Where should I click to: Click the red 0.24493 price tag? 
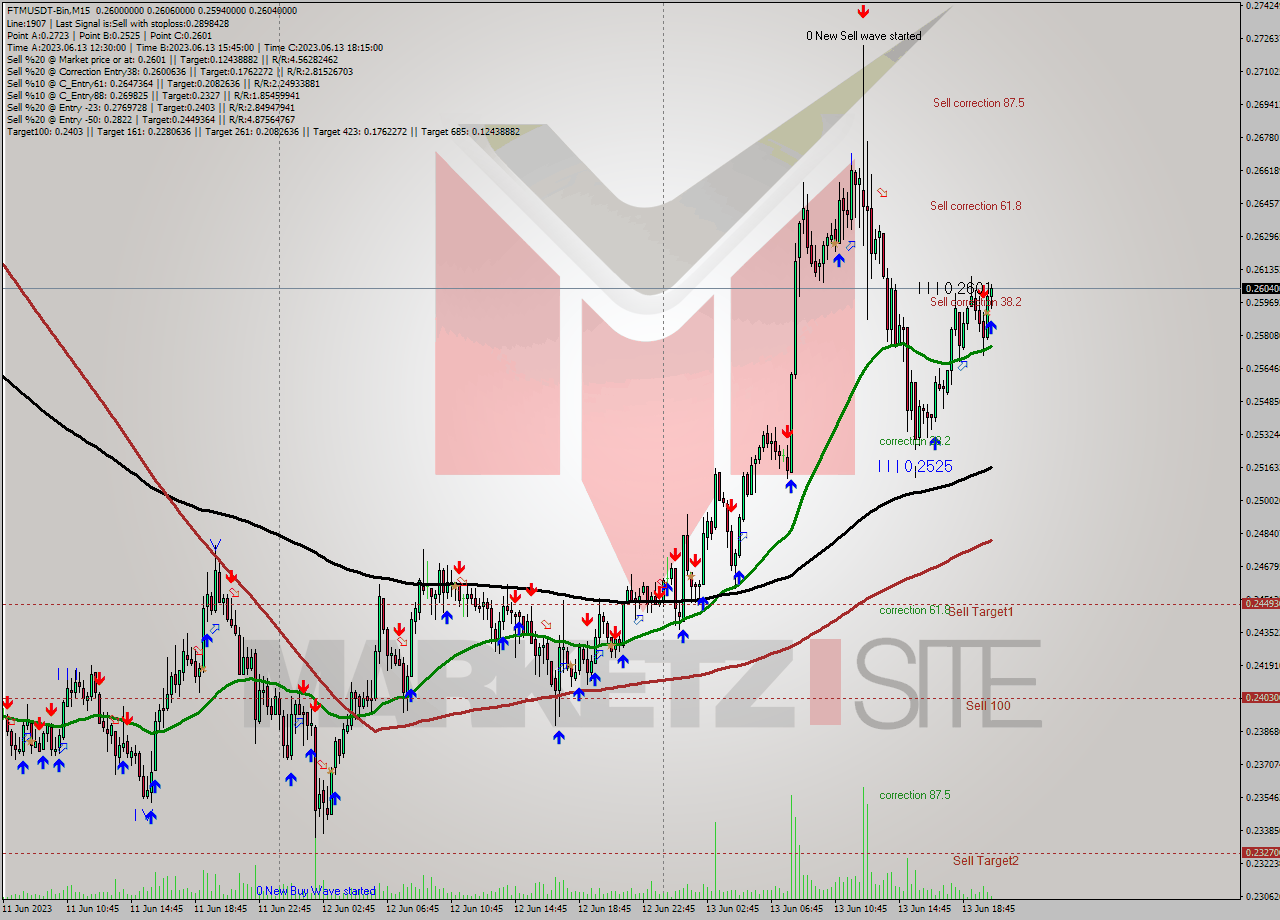point(1259,603)
